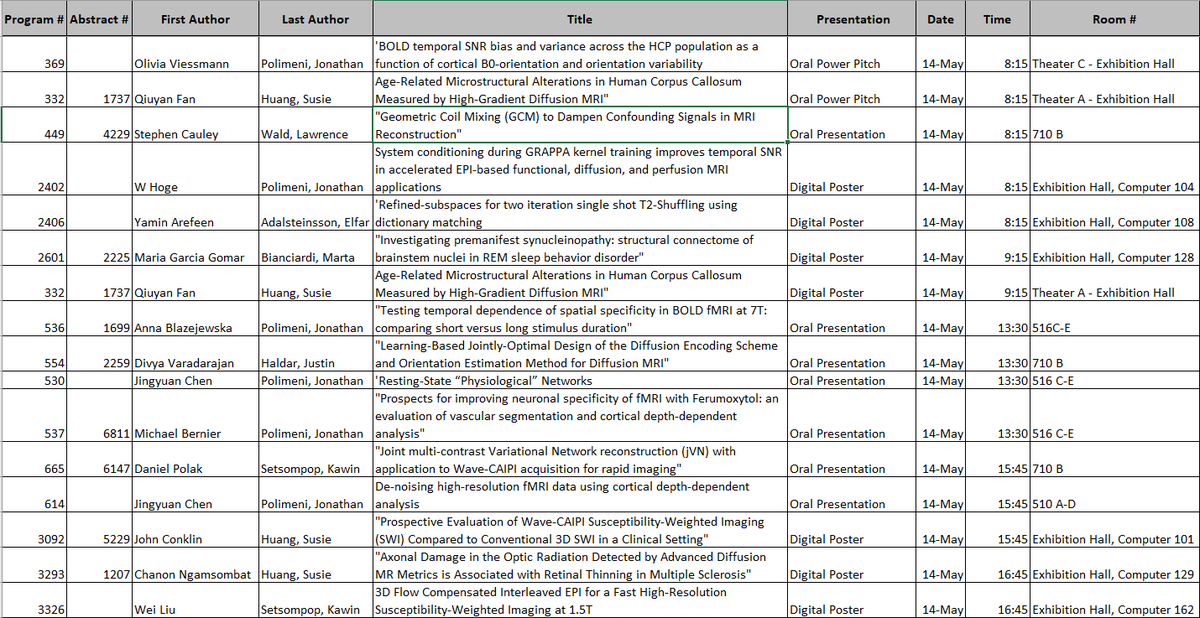This screenshot has height=618, width=1200.
Task: Select the 'Title' header cell
Action: (579, 19)
